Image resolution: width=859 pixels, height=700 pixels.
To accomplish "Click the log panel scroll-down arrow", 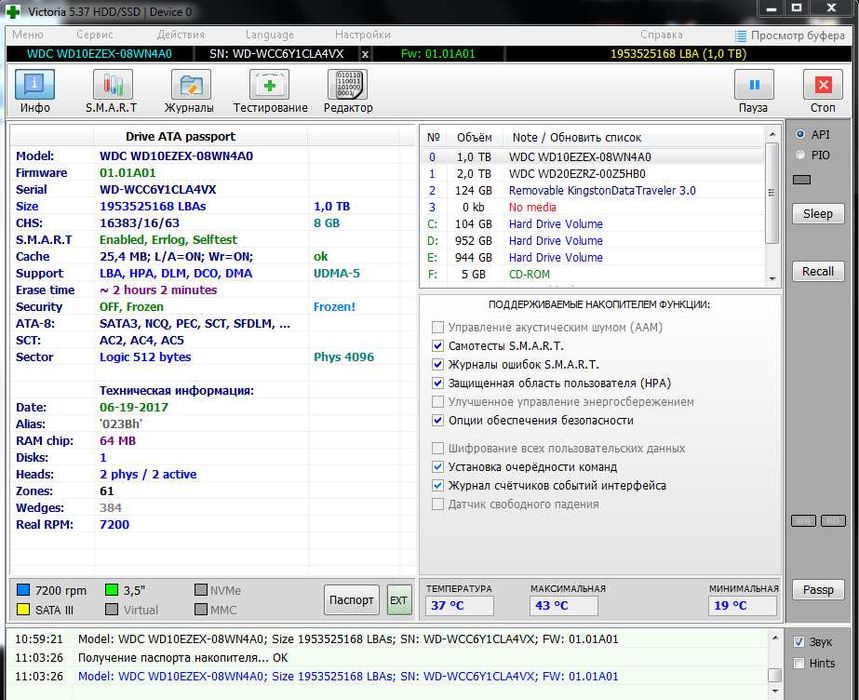I will tap(775, 691).
